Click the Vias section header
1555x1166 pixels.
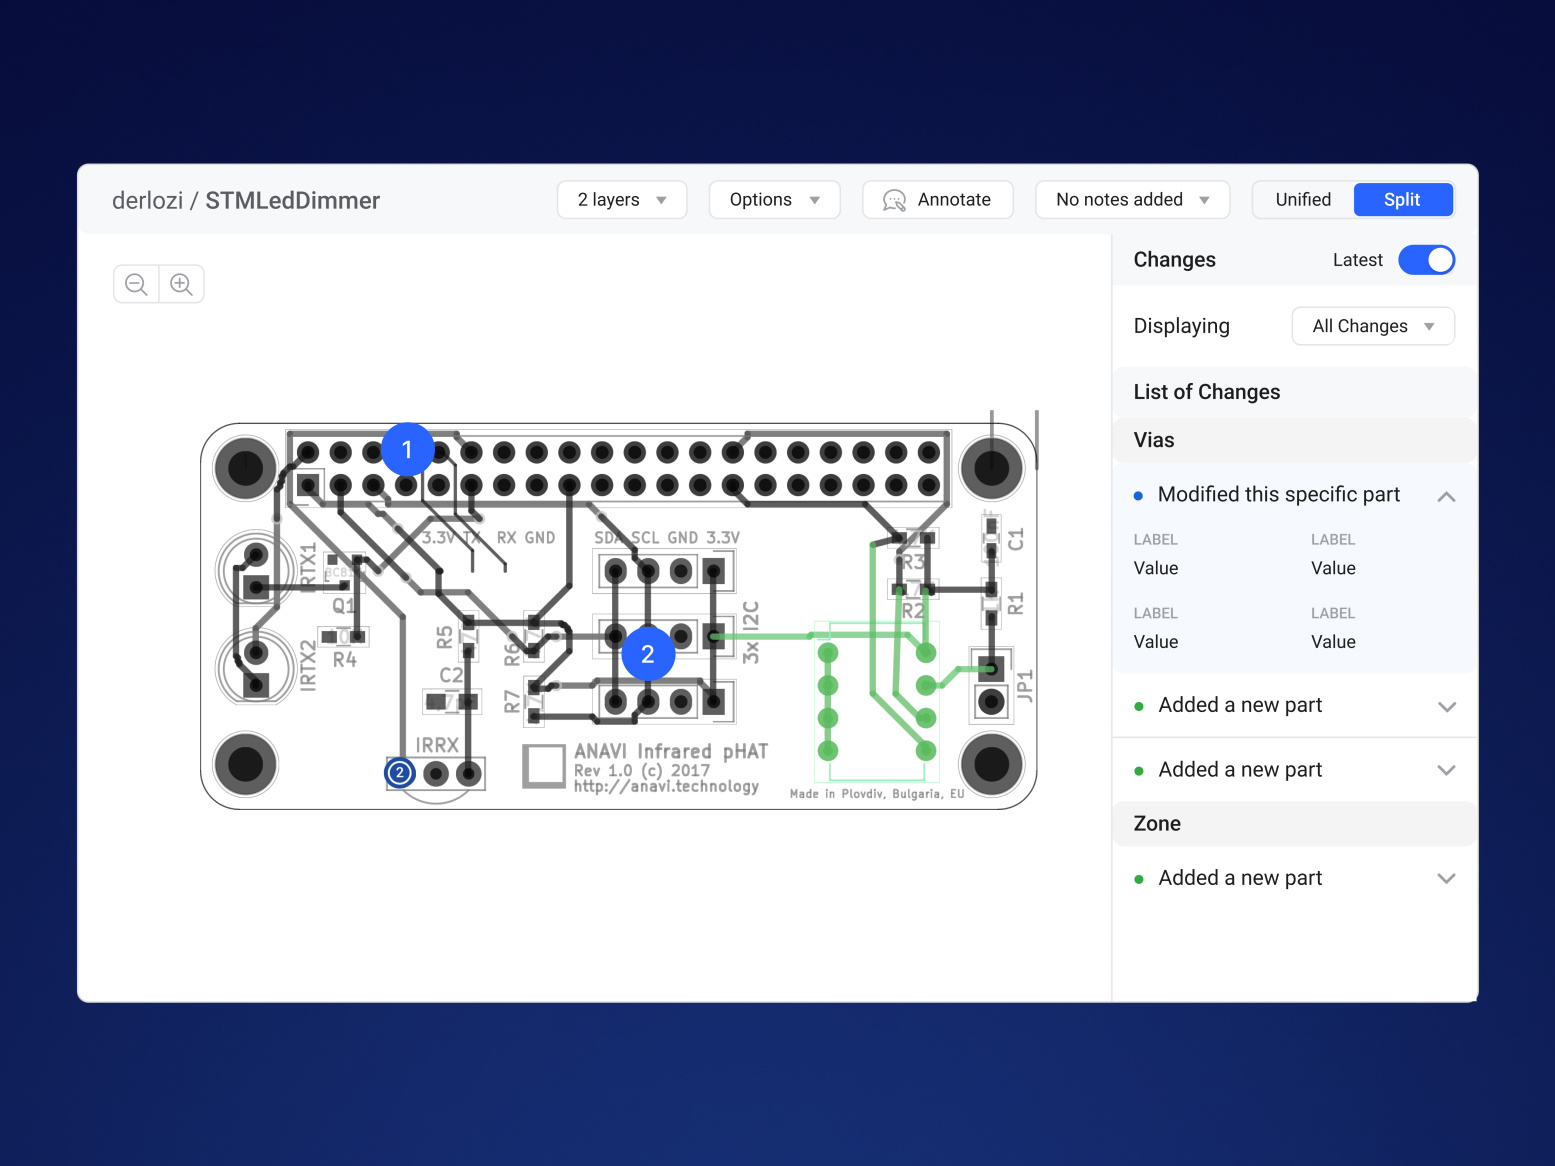point(1152,440)
